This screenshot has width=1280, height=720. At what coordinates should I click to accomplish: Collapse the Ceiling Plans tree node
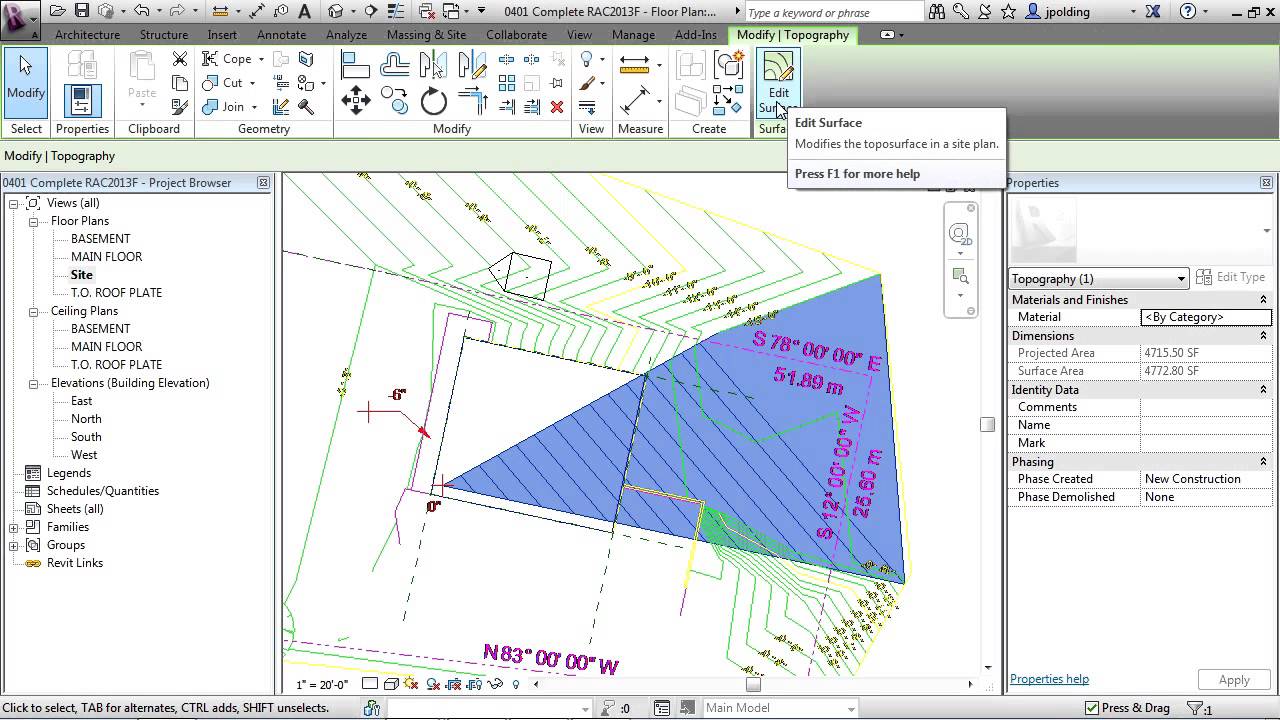pyautogui.click(x=33, y=311)
